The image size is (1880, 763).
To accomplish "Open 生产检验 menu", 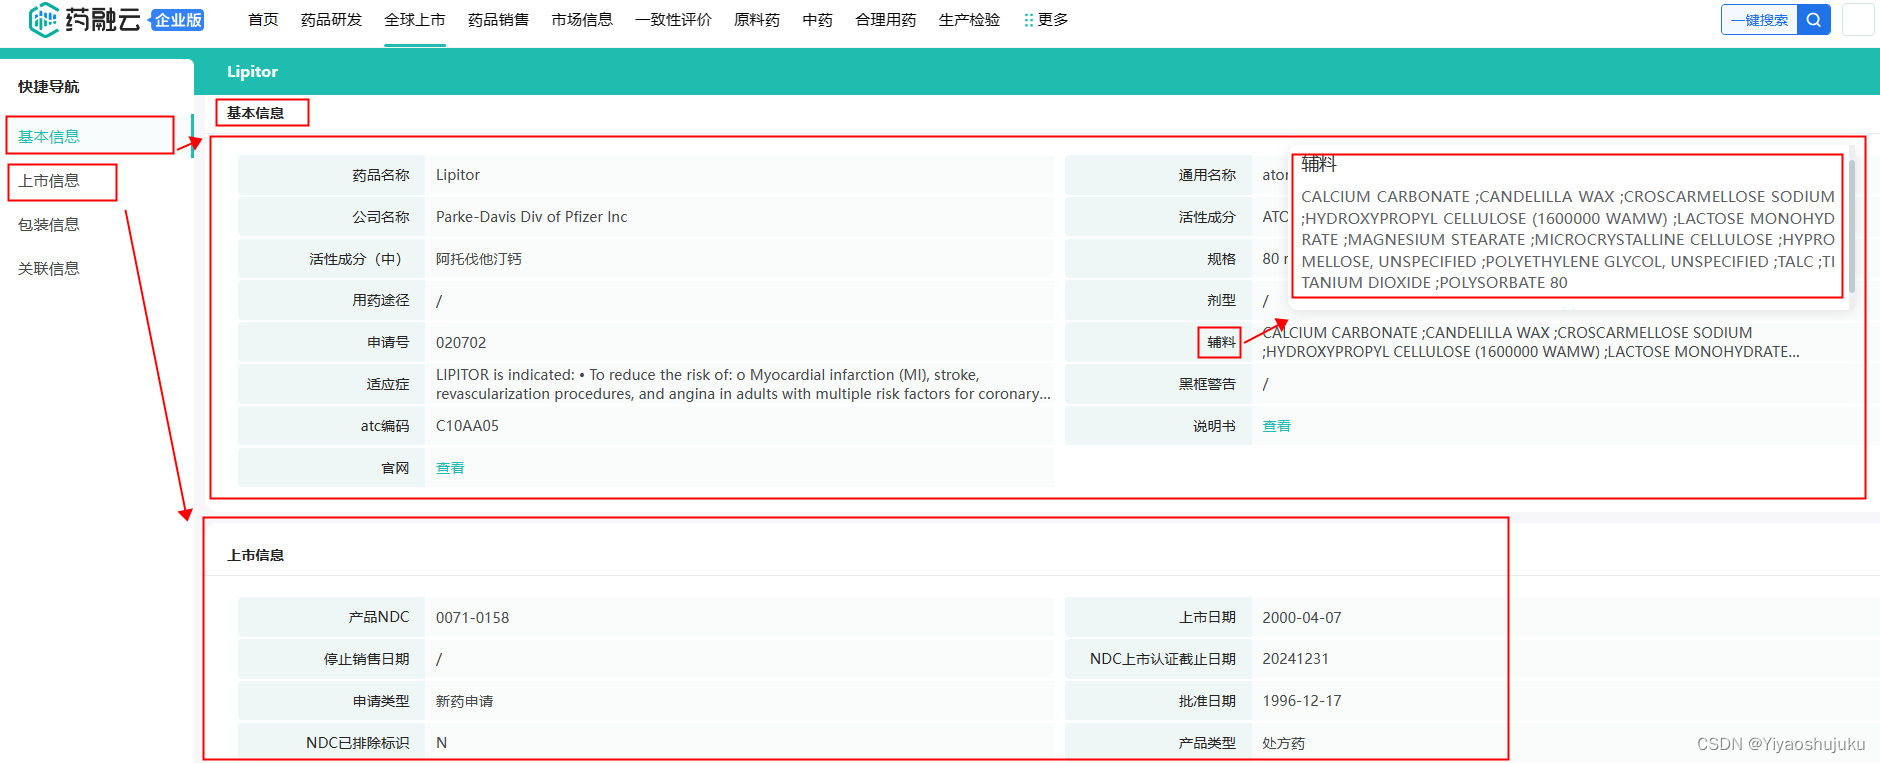I will pos(969,20).
